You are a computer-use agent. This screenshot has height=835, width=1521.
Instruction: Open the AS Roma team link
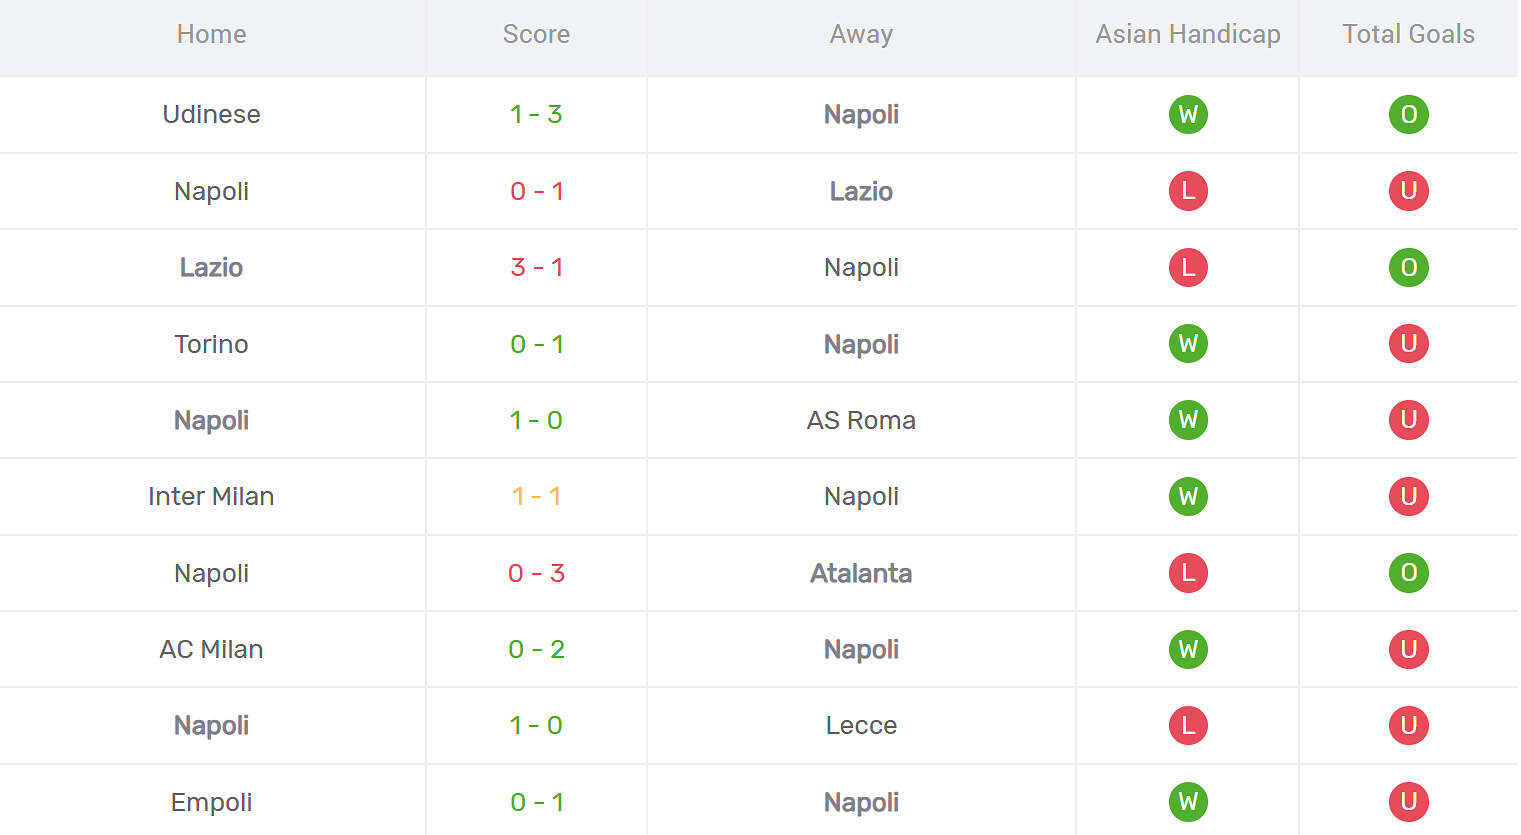(861, 421)
